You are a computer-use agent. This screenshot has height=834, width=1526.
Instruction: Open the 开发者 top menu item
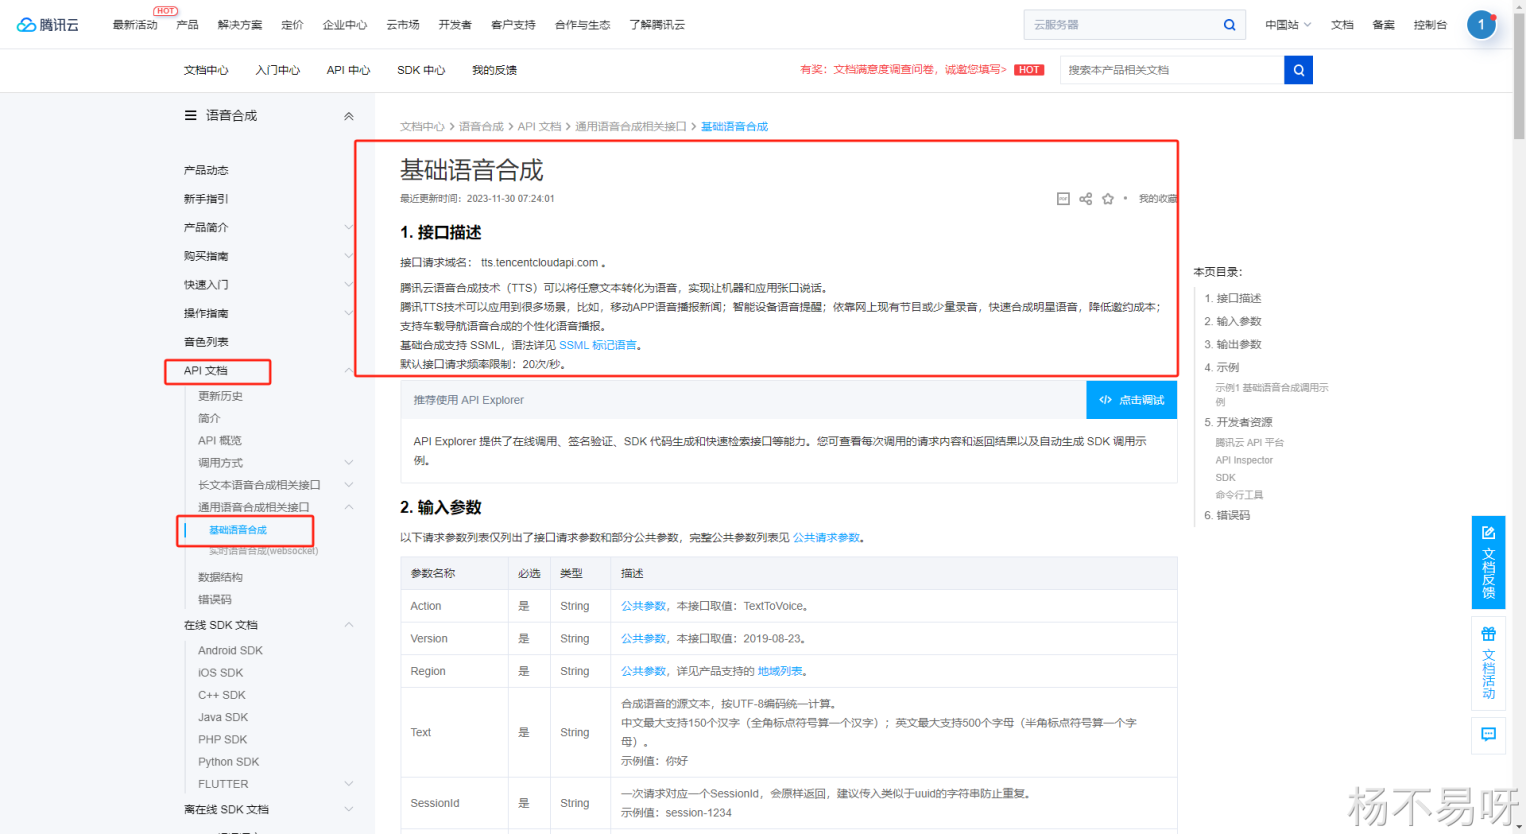[x=455, y=25]
